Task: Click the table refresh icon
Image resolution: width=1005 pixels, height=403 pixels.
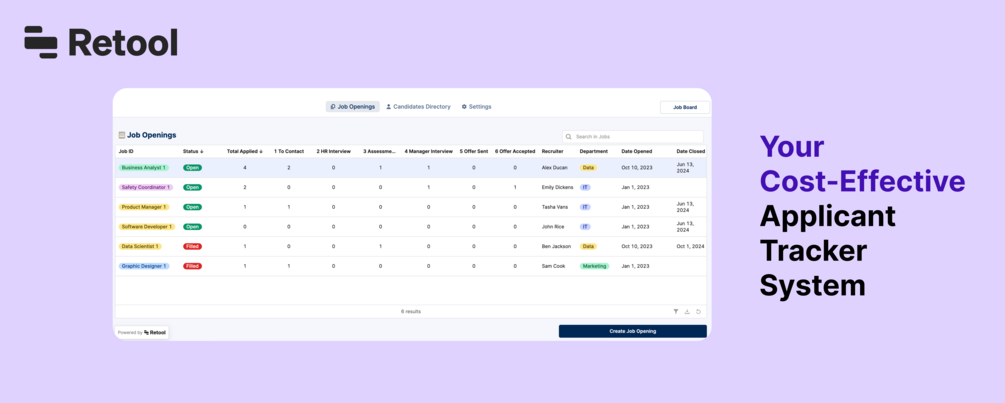Action: [x=699, y=311]
